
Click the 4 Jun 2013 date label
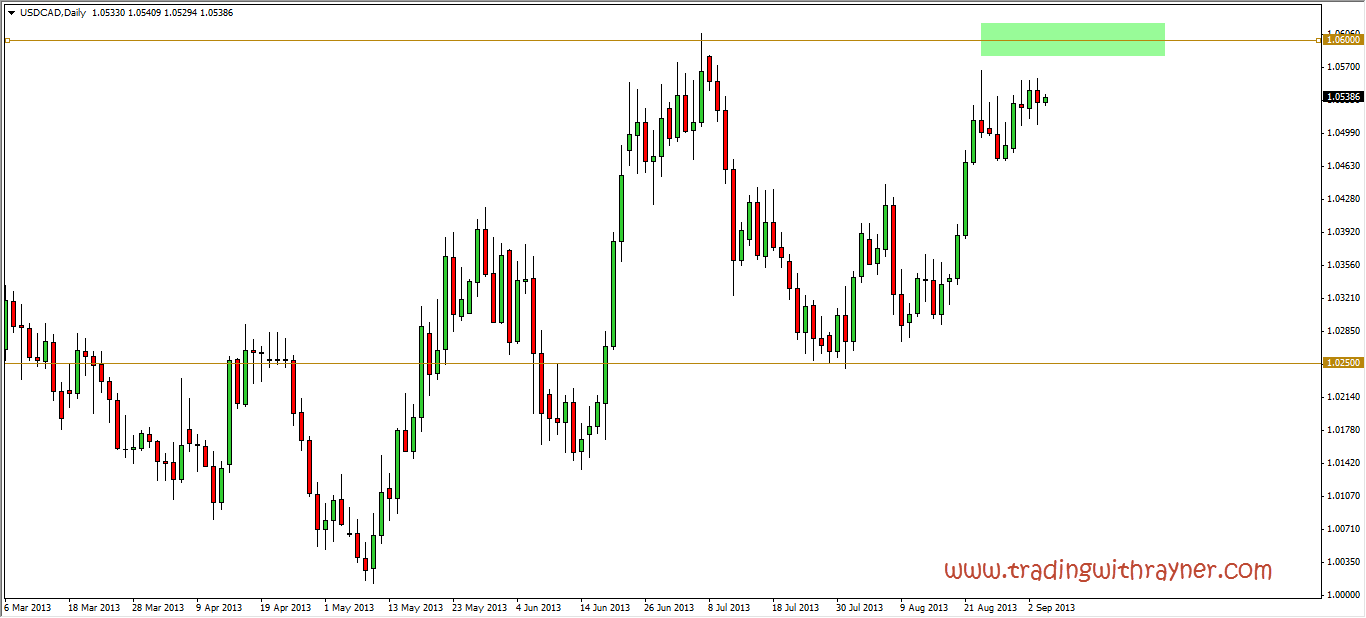click(x=540, y=607)
